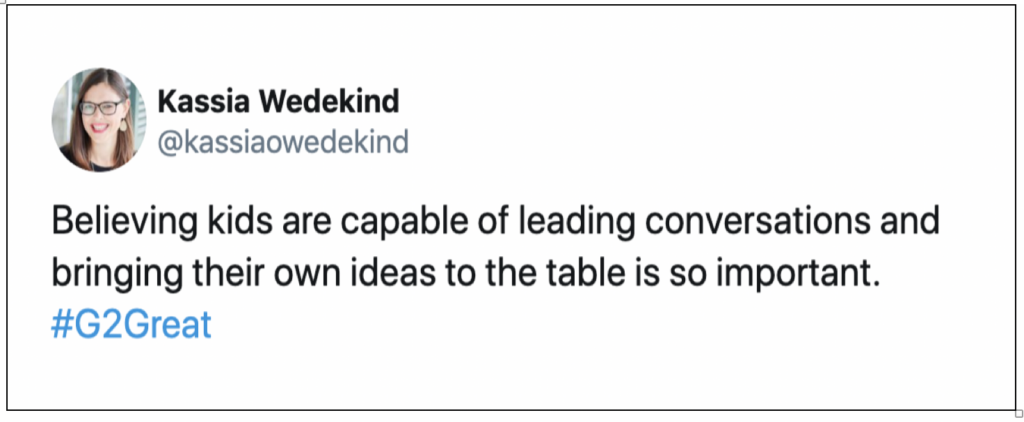Image resolution: width=1024 pixels, height=422 pixels.
Task: Click the @kassiaowedekind handle
Action: point(283,142)
